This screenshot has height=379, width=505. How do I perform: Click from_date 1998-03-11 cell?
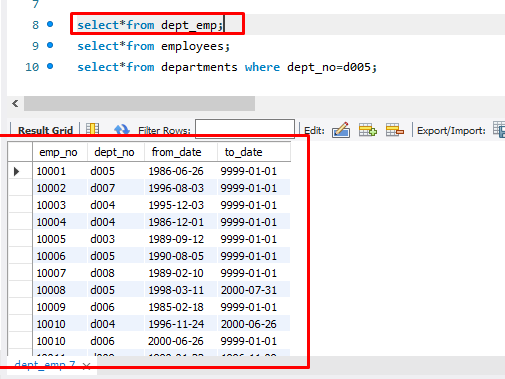[x=181, y=290]
